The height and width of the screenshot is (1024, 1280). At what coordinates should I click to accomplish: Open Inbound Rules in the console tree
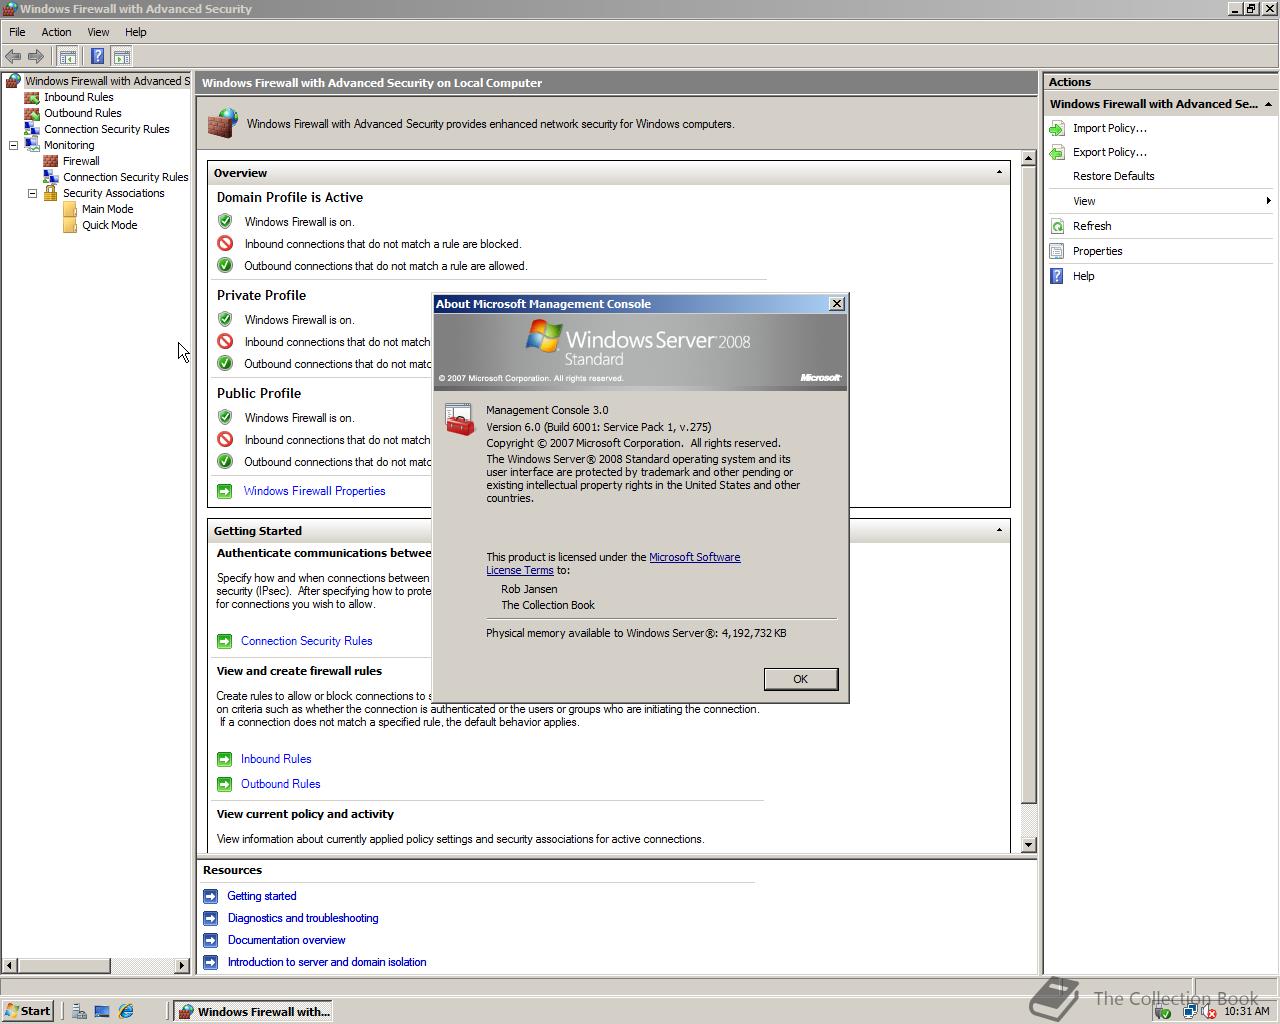pos(78,97)
